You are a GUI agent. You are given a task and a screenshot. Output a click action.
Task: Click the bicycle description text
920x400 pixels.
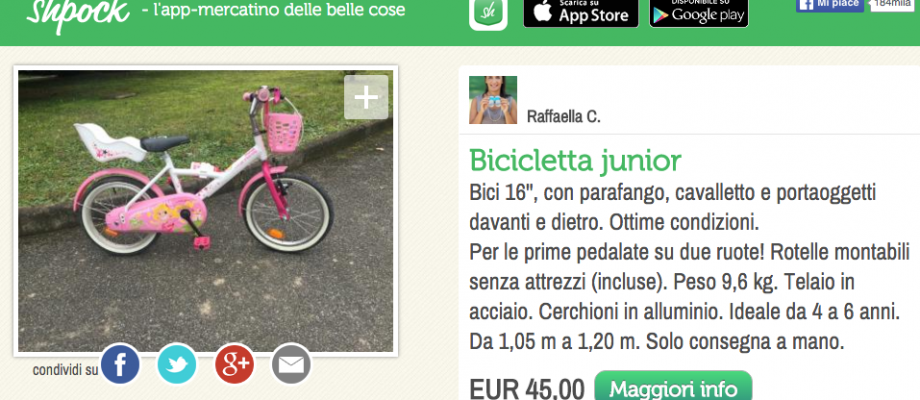click(x=689, y=267)
